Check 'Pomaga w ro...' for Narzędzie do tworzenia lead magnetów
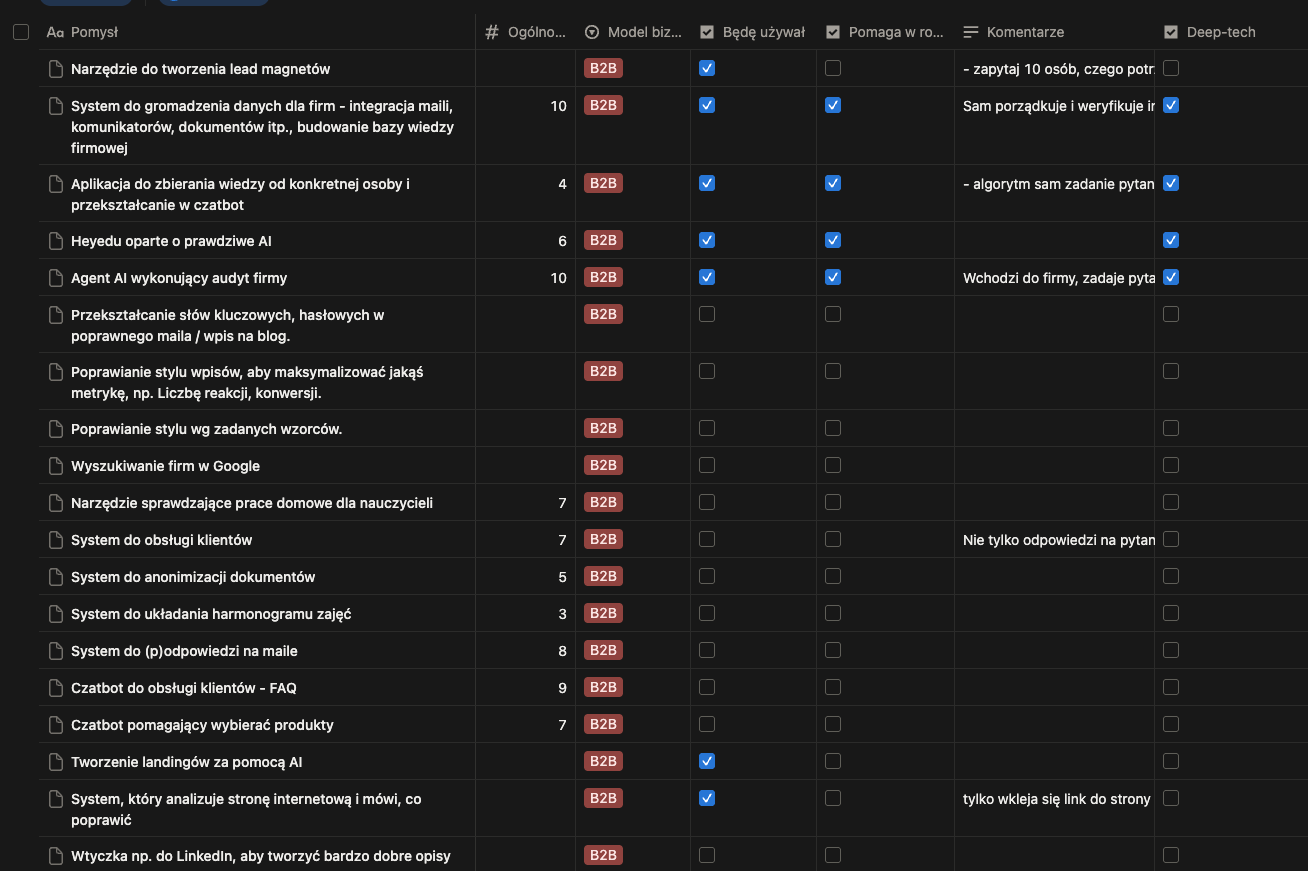The image size is (1308, 871). 833,68
